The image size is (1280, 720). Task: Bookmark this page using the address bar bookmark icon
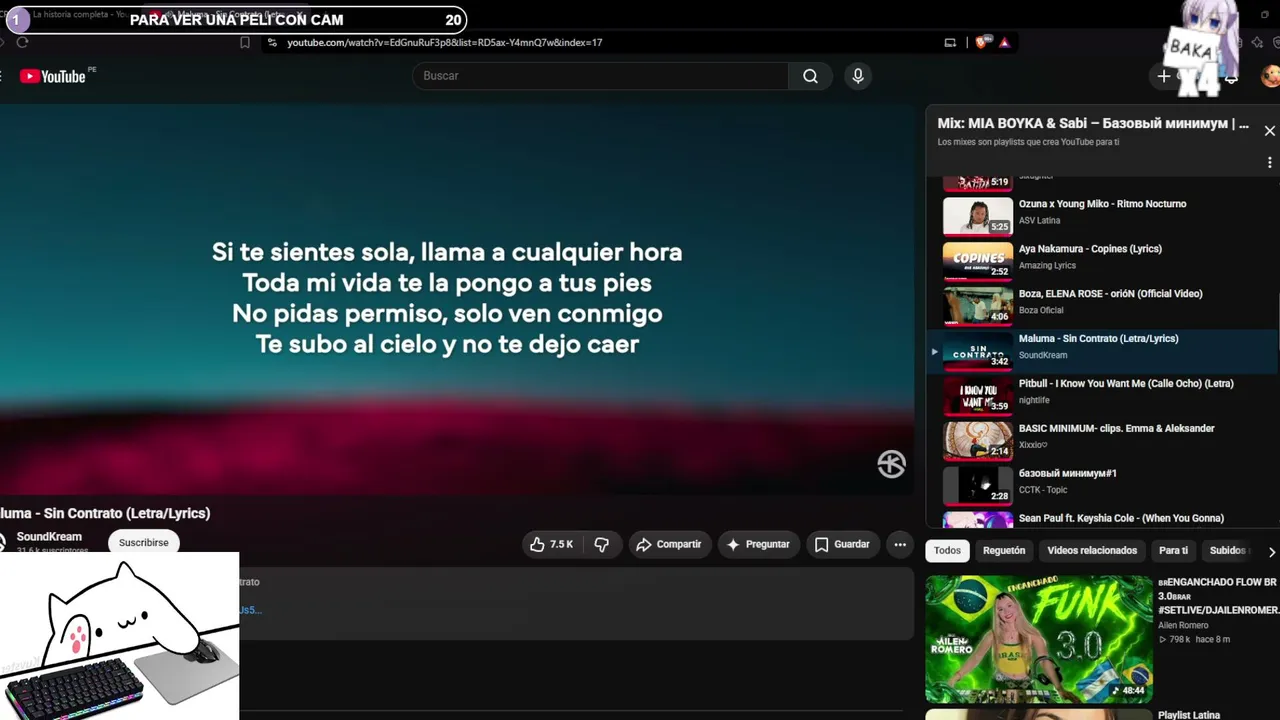(x=244, y=42)
